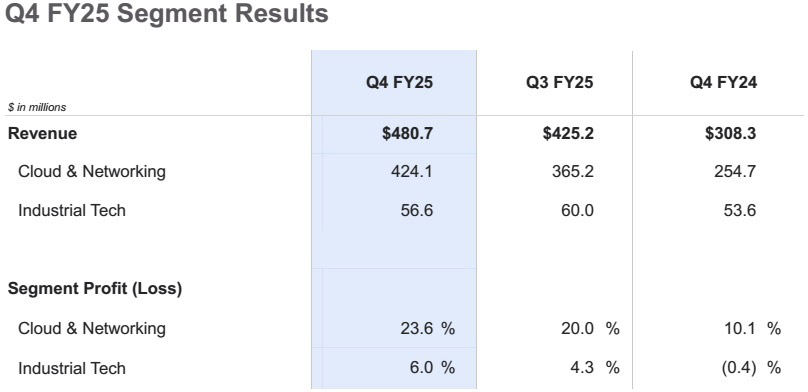
Task: Select the 10.1 % Cloud profit cell
Action: pos(752,329)
